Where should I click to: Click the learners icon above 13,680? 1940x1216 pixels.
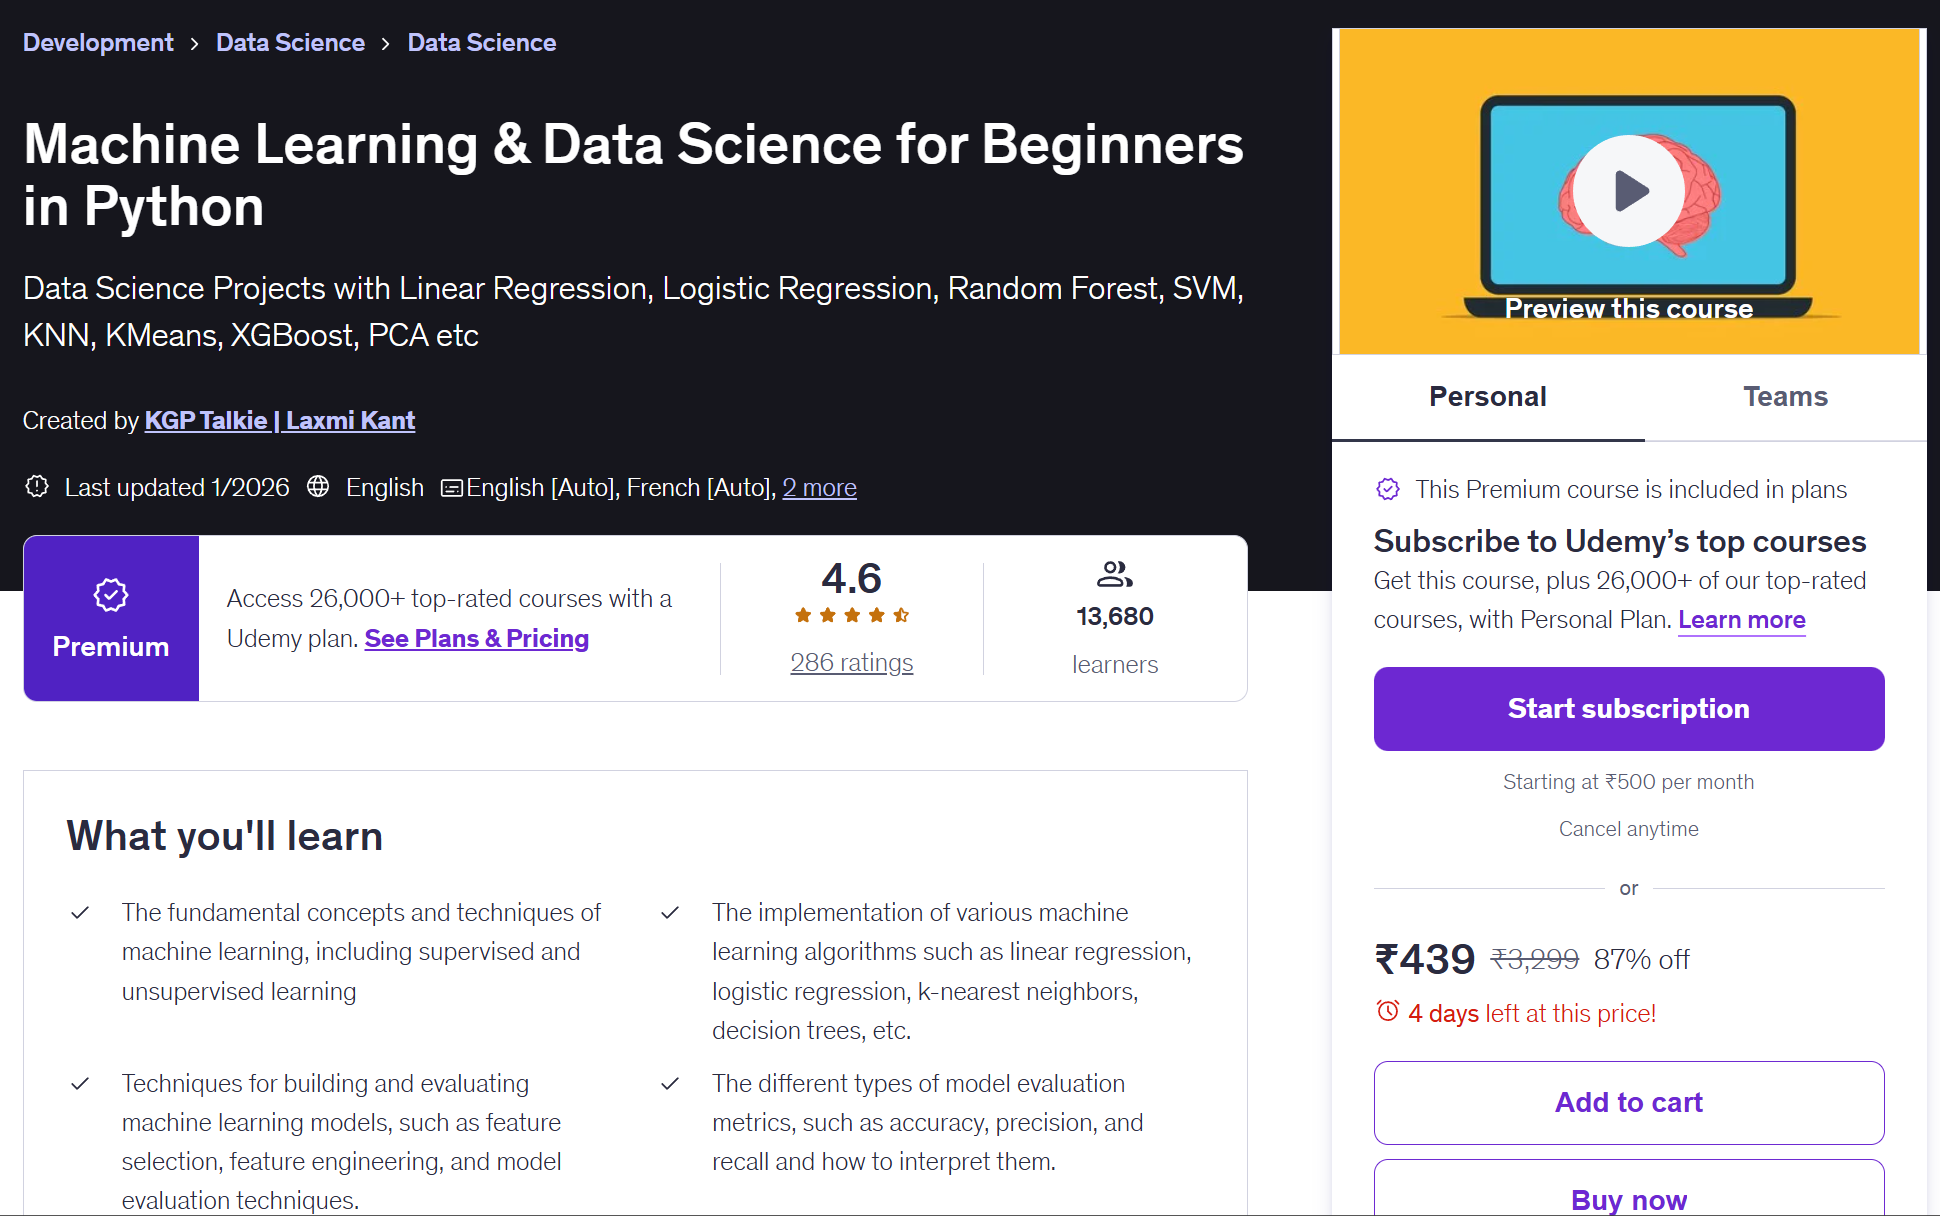[x=1114, y=575]
